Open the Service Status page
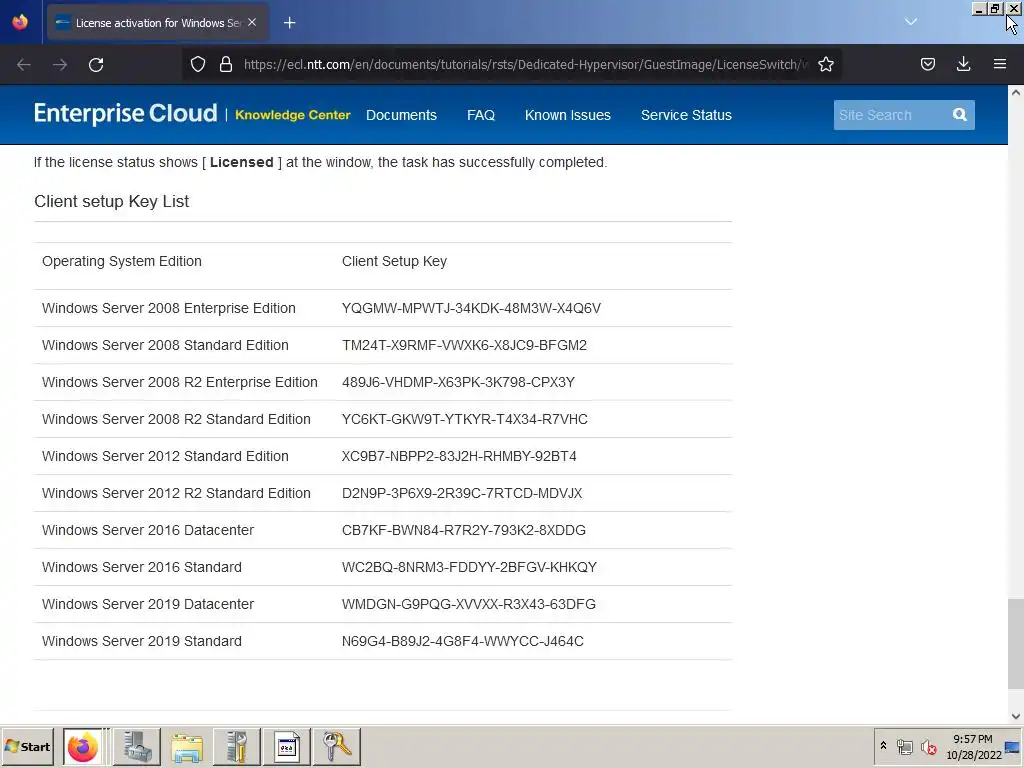 pyautogui.click(x=686, y=115)
